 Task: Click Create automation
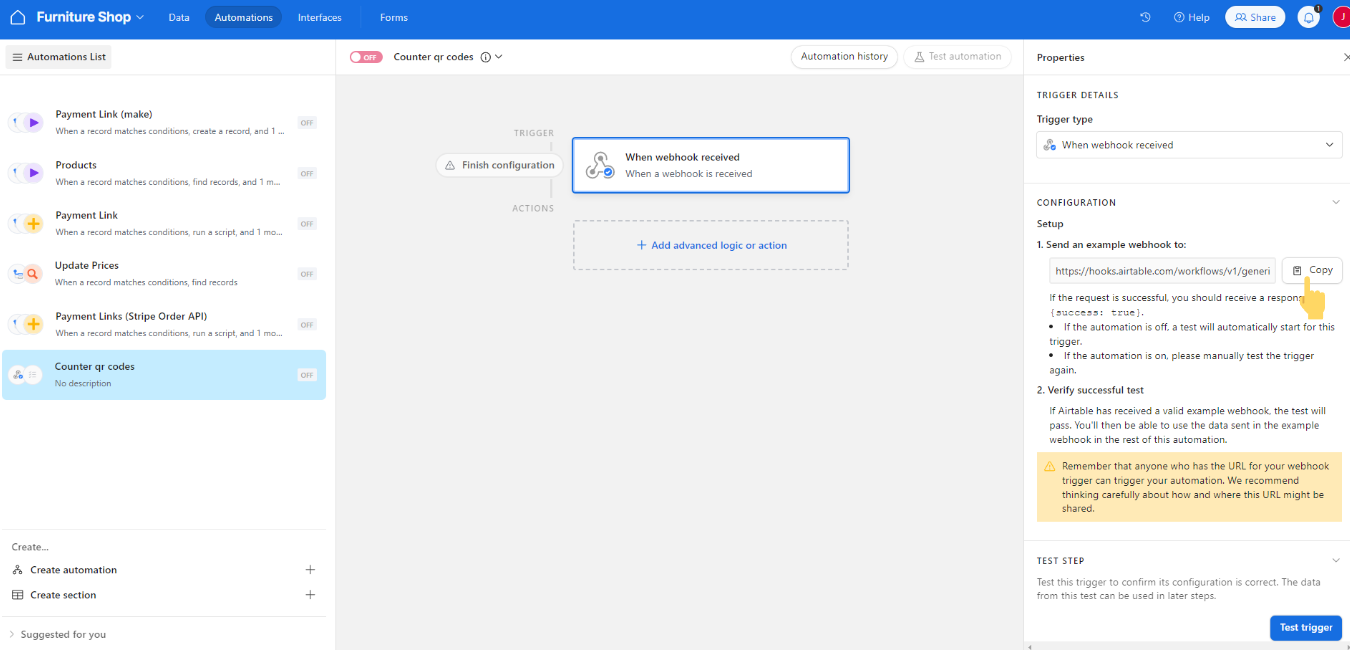(73, 570)
